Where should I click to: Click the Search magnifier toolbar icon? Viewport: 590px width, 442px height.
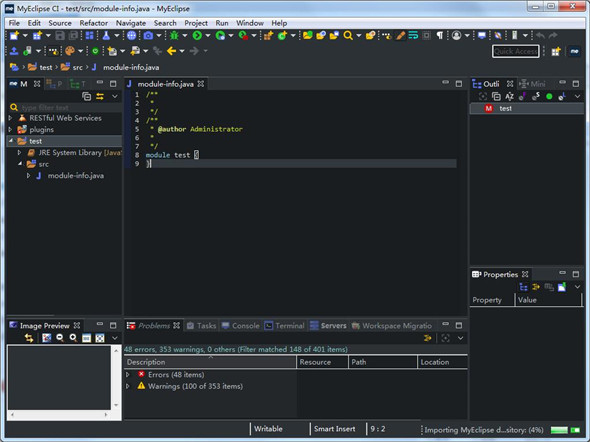coord(348,35)
